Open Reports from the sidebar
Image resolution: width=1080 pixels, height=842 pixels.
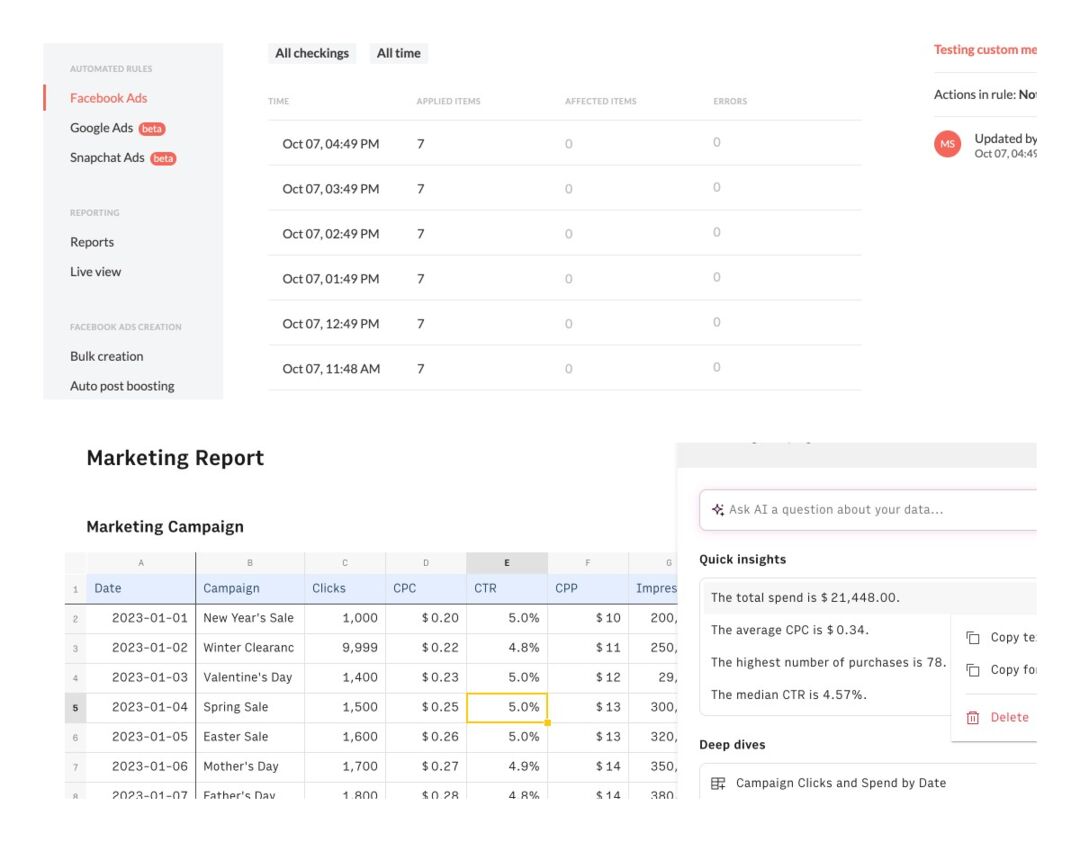coord(92,242)
